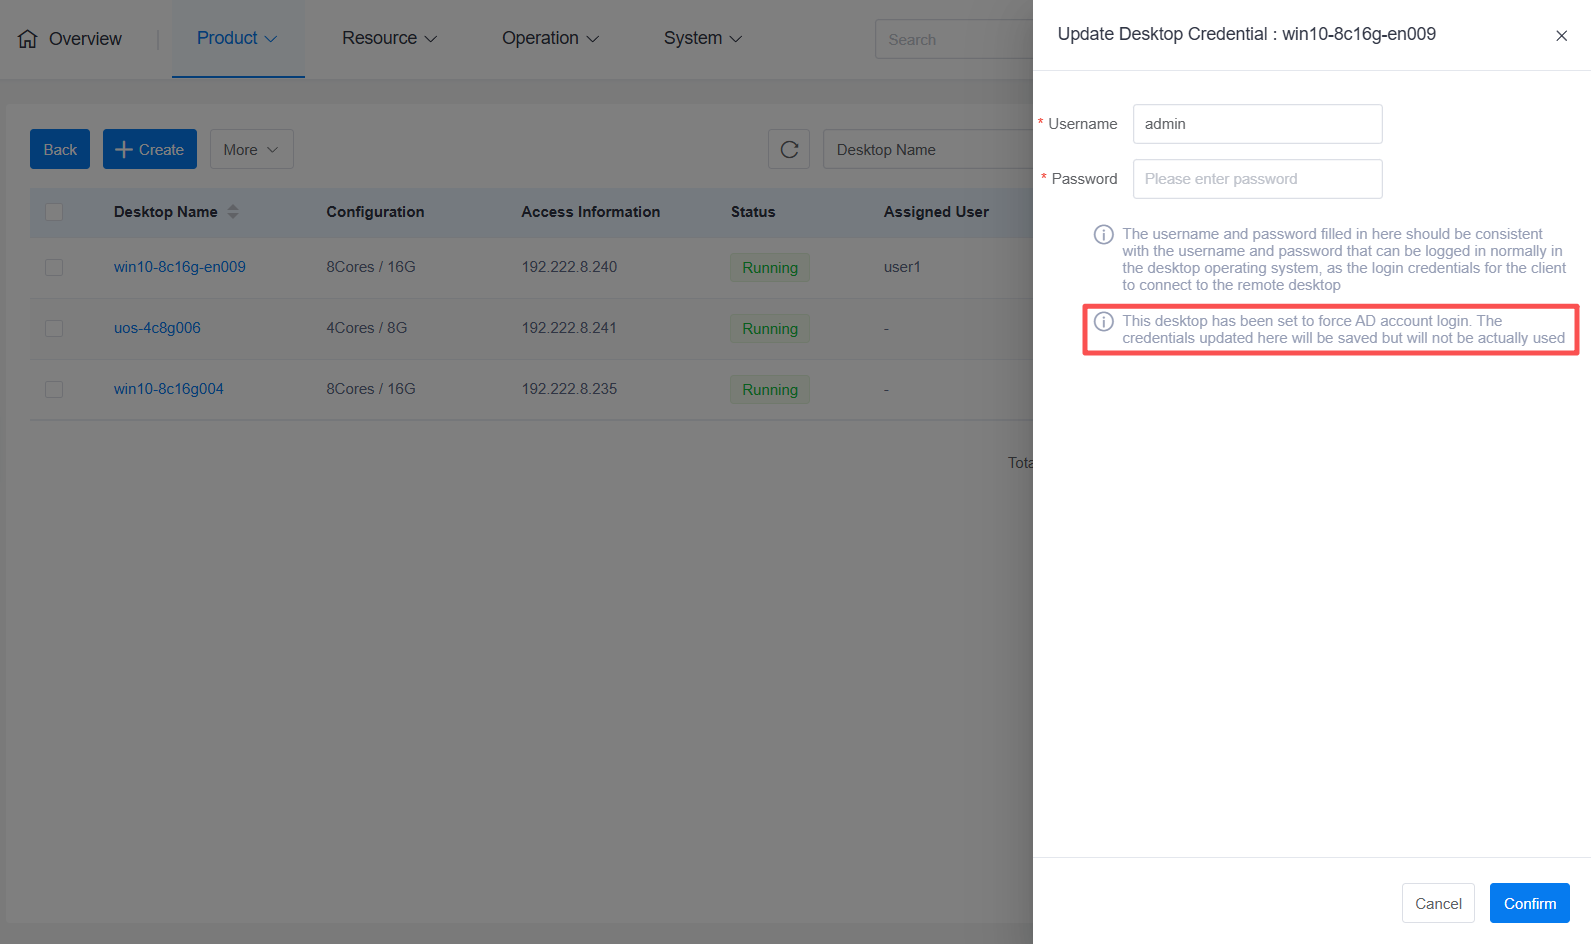This screenshot has height=944, width=1591.
Task: Open the System menu
Action: 702,38
